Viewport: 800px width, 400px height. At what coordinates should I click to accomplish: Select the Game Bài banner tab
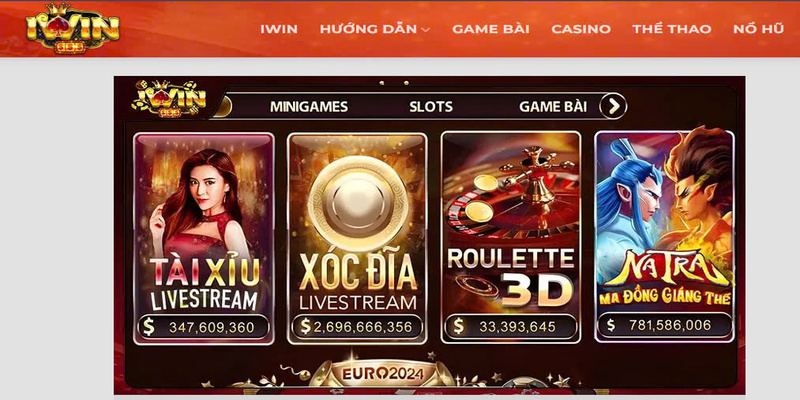553,107
